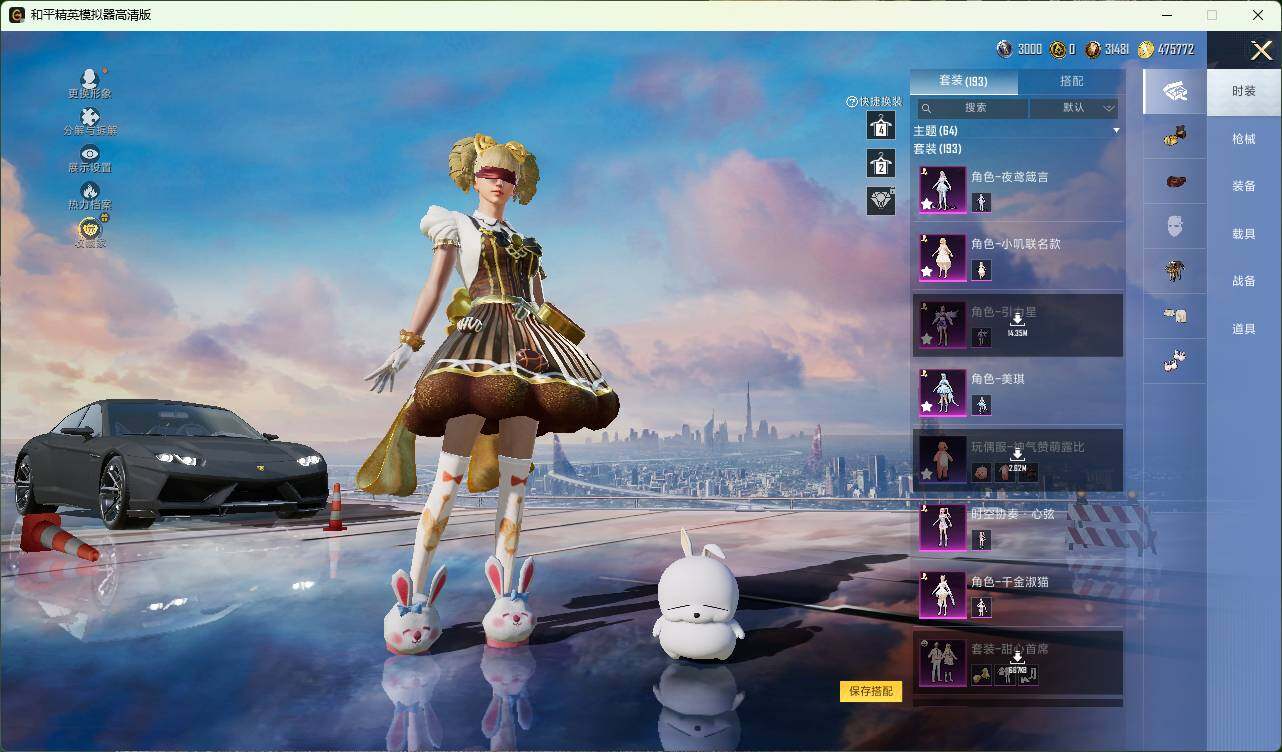Select the 角色-小叽联名款 outfit thumbnail
1282x752 pixels.
click(943, 257)
